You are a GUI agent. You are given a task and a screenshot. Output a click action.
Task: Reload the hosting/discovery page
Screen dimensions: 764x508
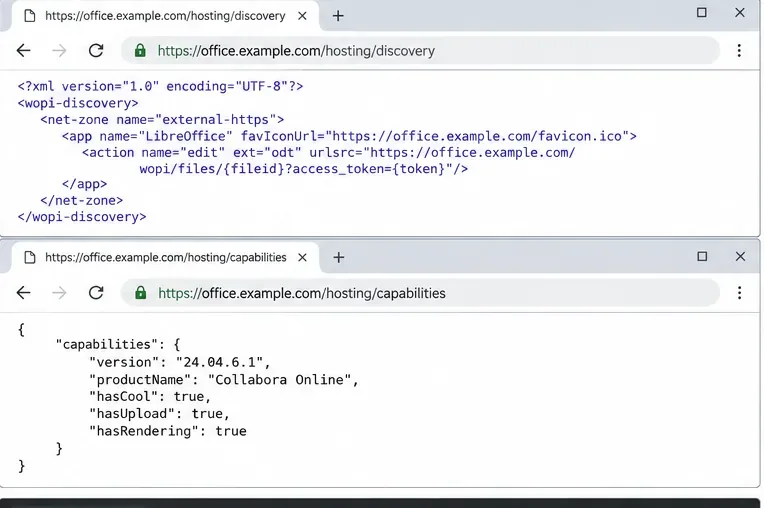click(x=96, y=51)
